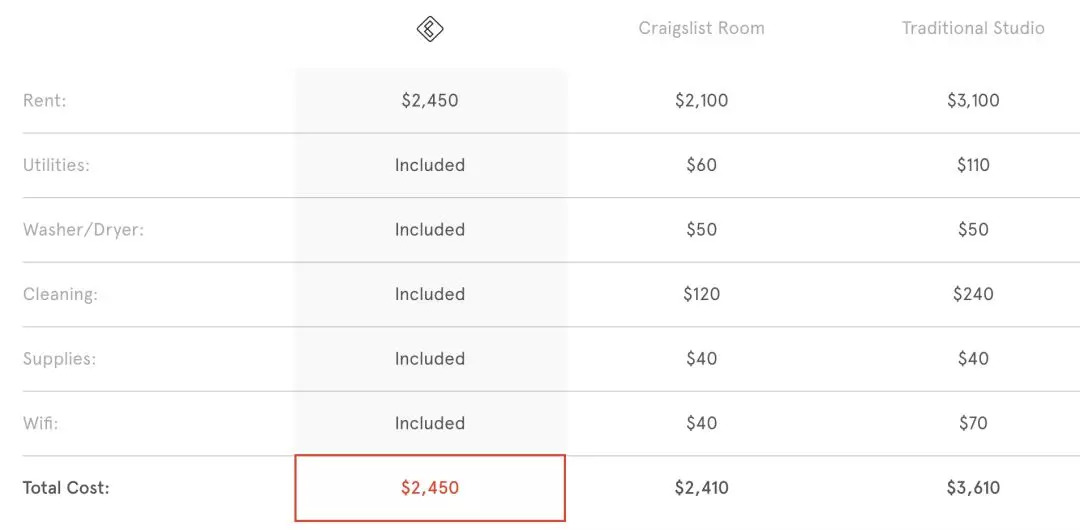Click Craigslist Room total $2,410
1080x530 pixels.
point(701,488)
